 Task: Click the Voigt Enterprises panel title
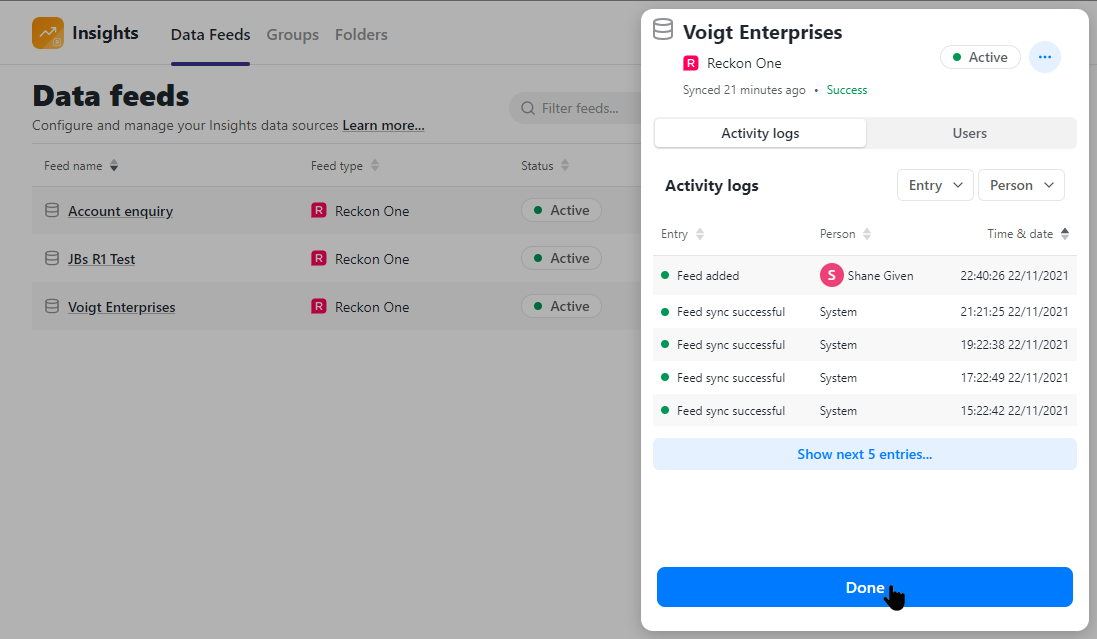pyautogui.click(x=763, y=32)
